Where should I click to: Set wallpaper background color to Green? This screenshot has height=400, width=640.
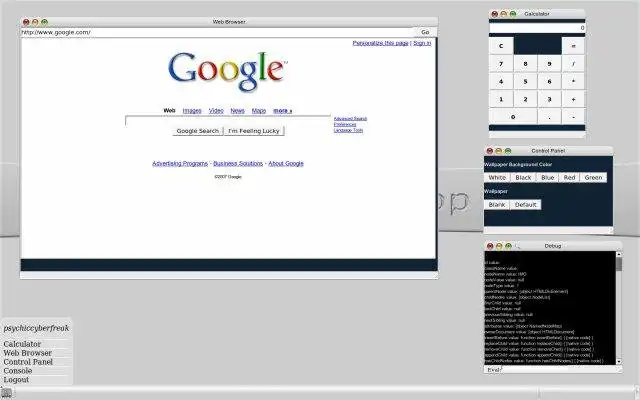[593, 178]
